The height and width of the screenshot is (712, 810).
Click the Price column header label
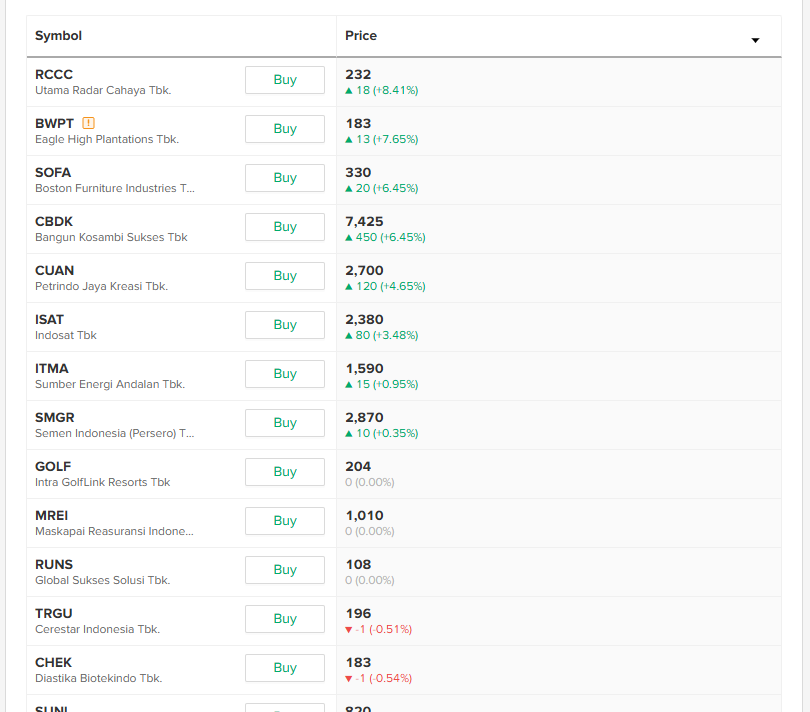pyautogui.click(x=361, y=36)
